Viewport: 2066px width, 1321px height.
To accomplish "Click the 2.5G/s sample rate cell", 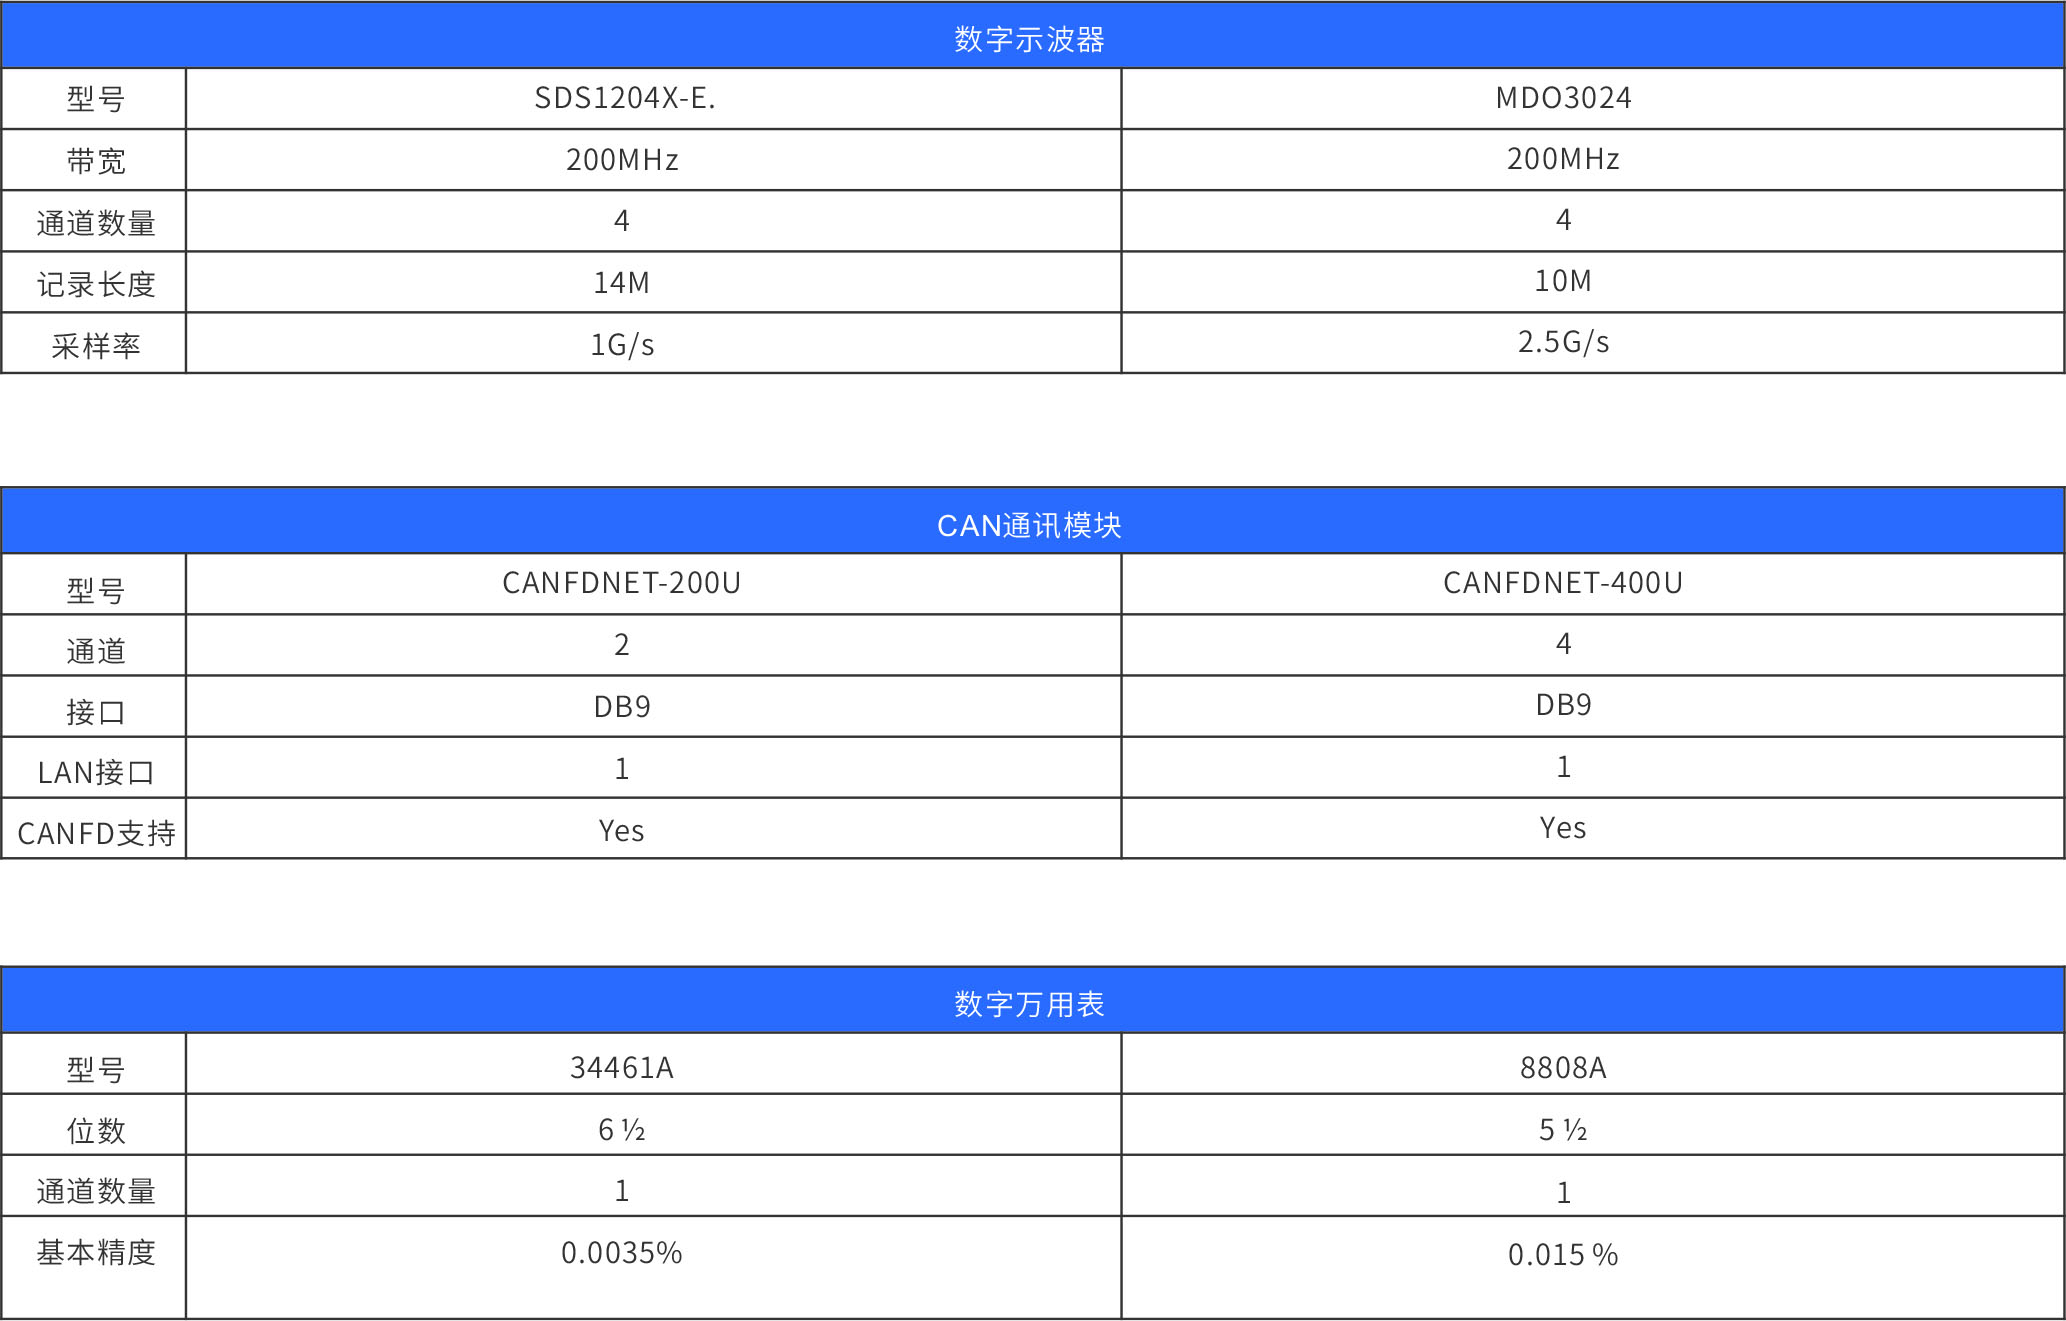I will point(1563,342).
